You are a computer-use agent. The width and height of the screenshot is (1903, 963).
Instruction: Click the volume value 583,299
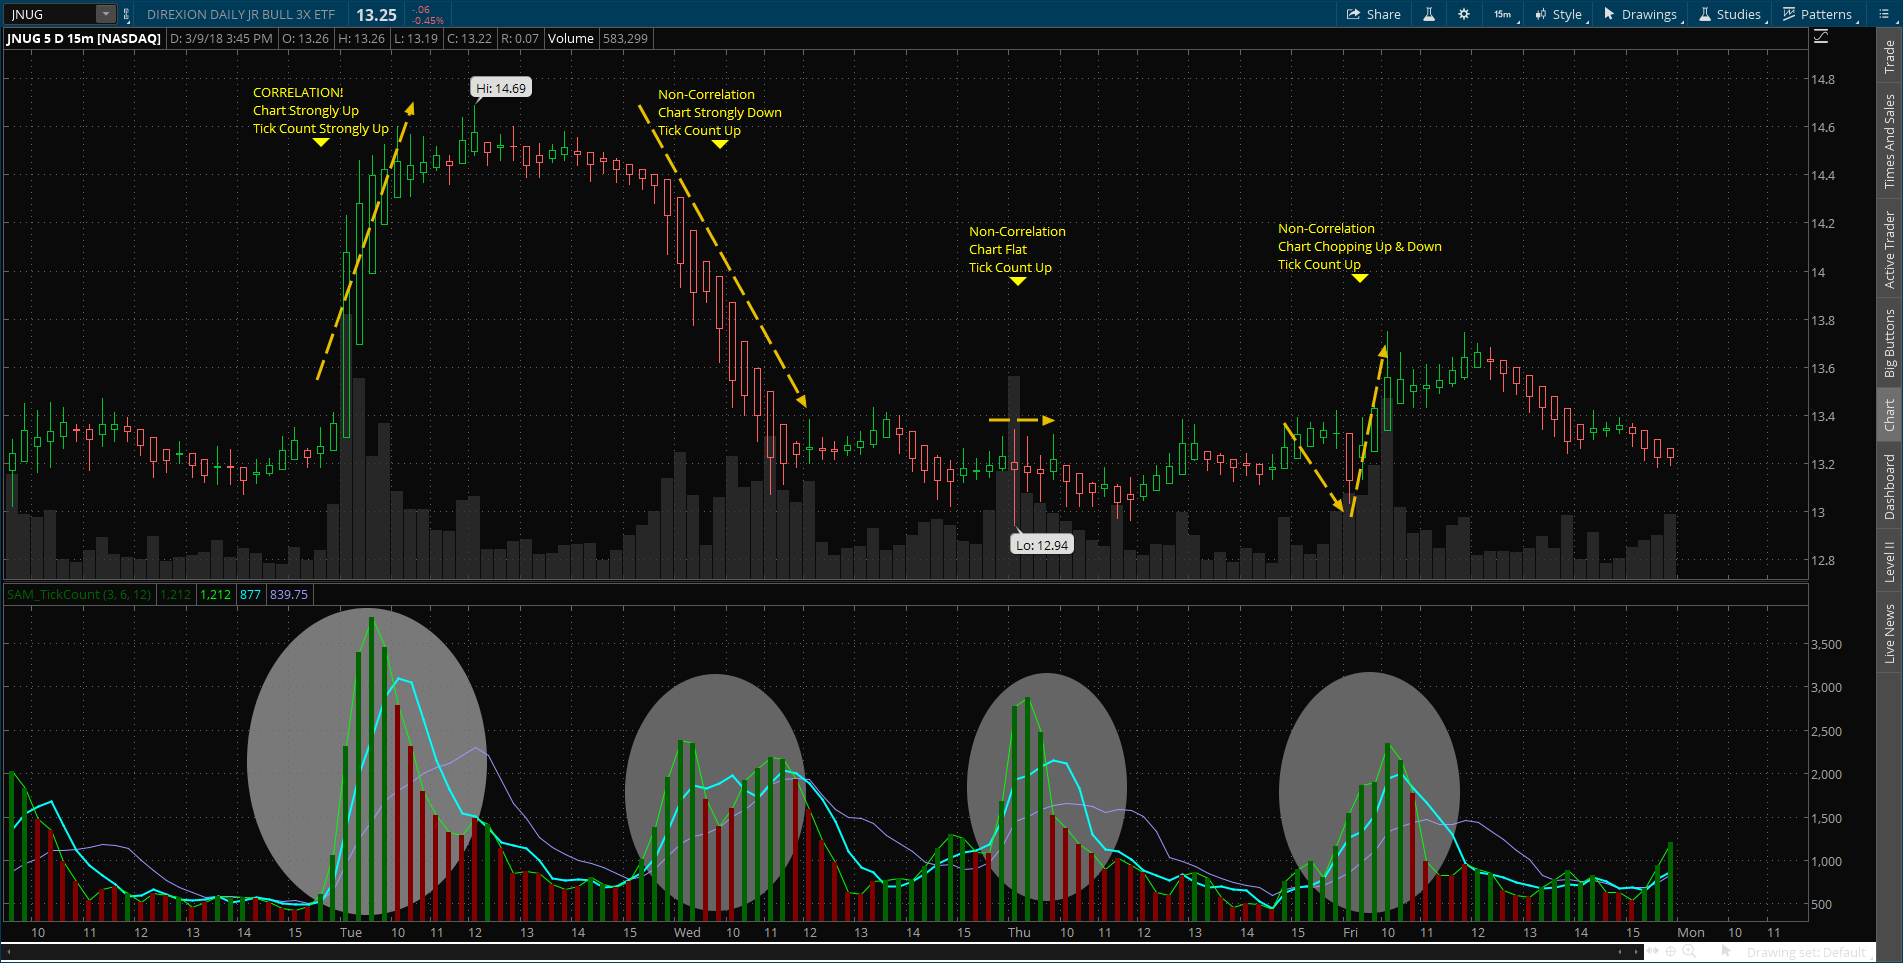click(x=626, y=38)
